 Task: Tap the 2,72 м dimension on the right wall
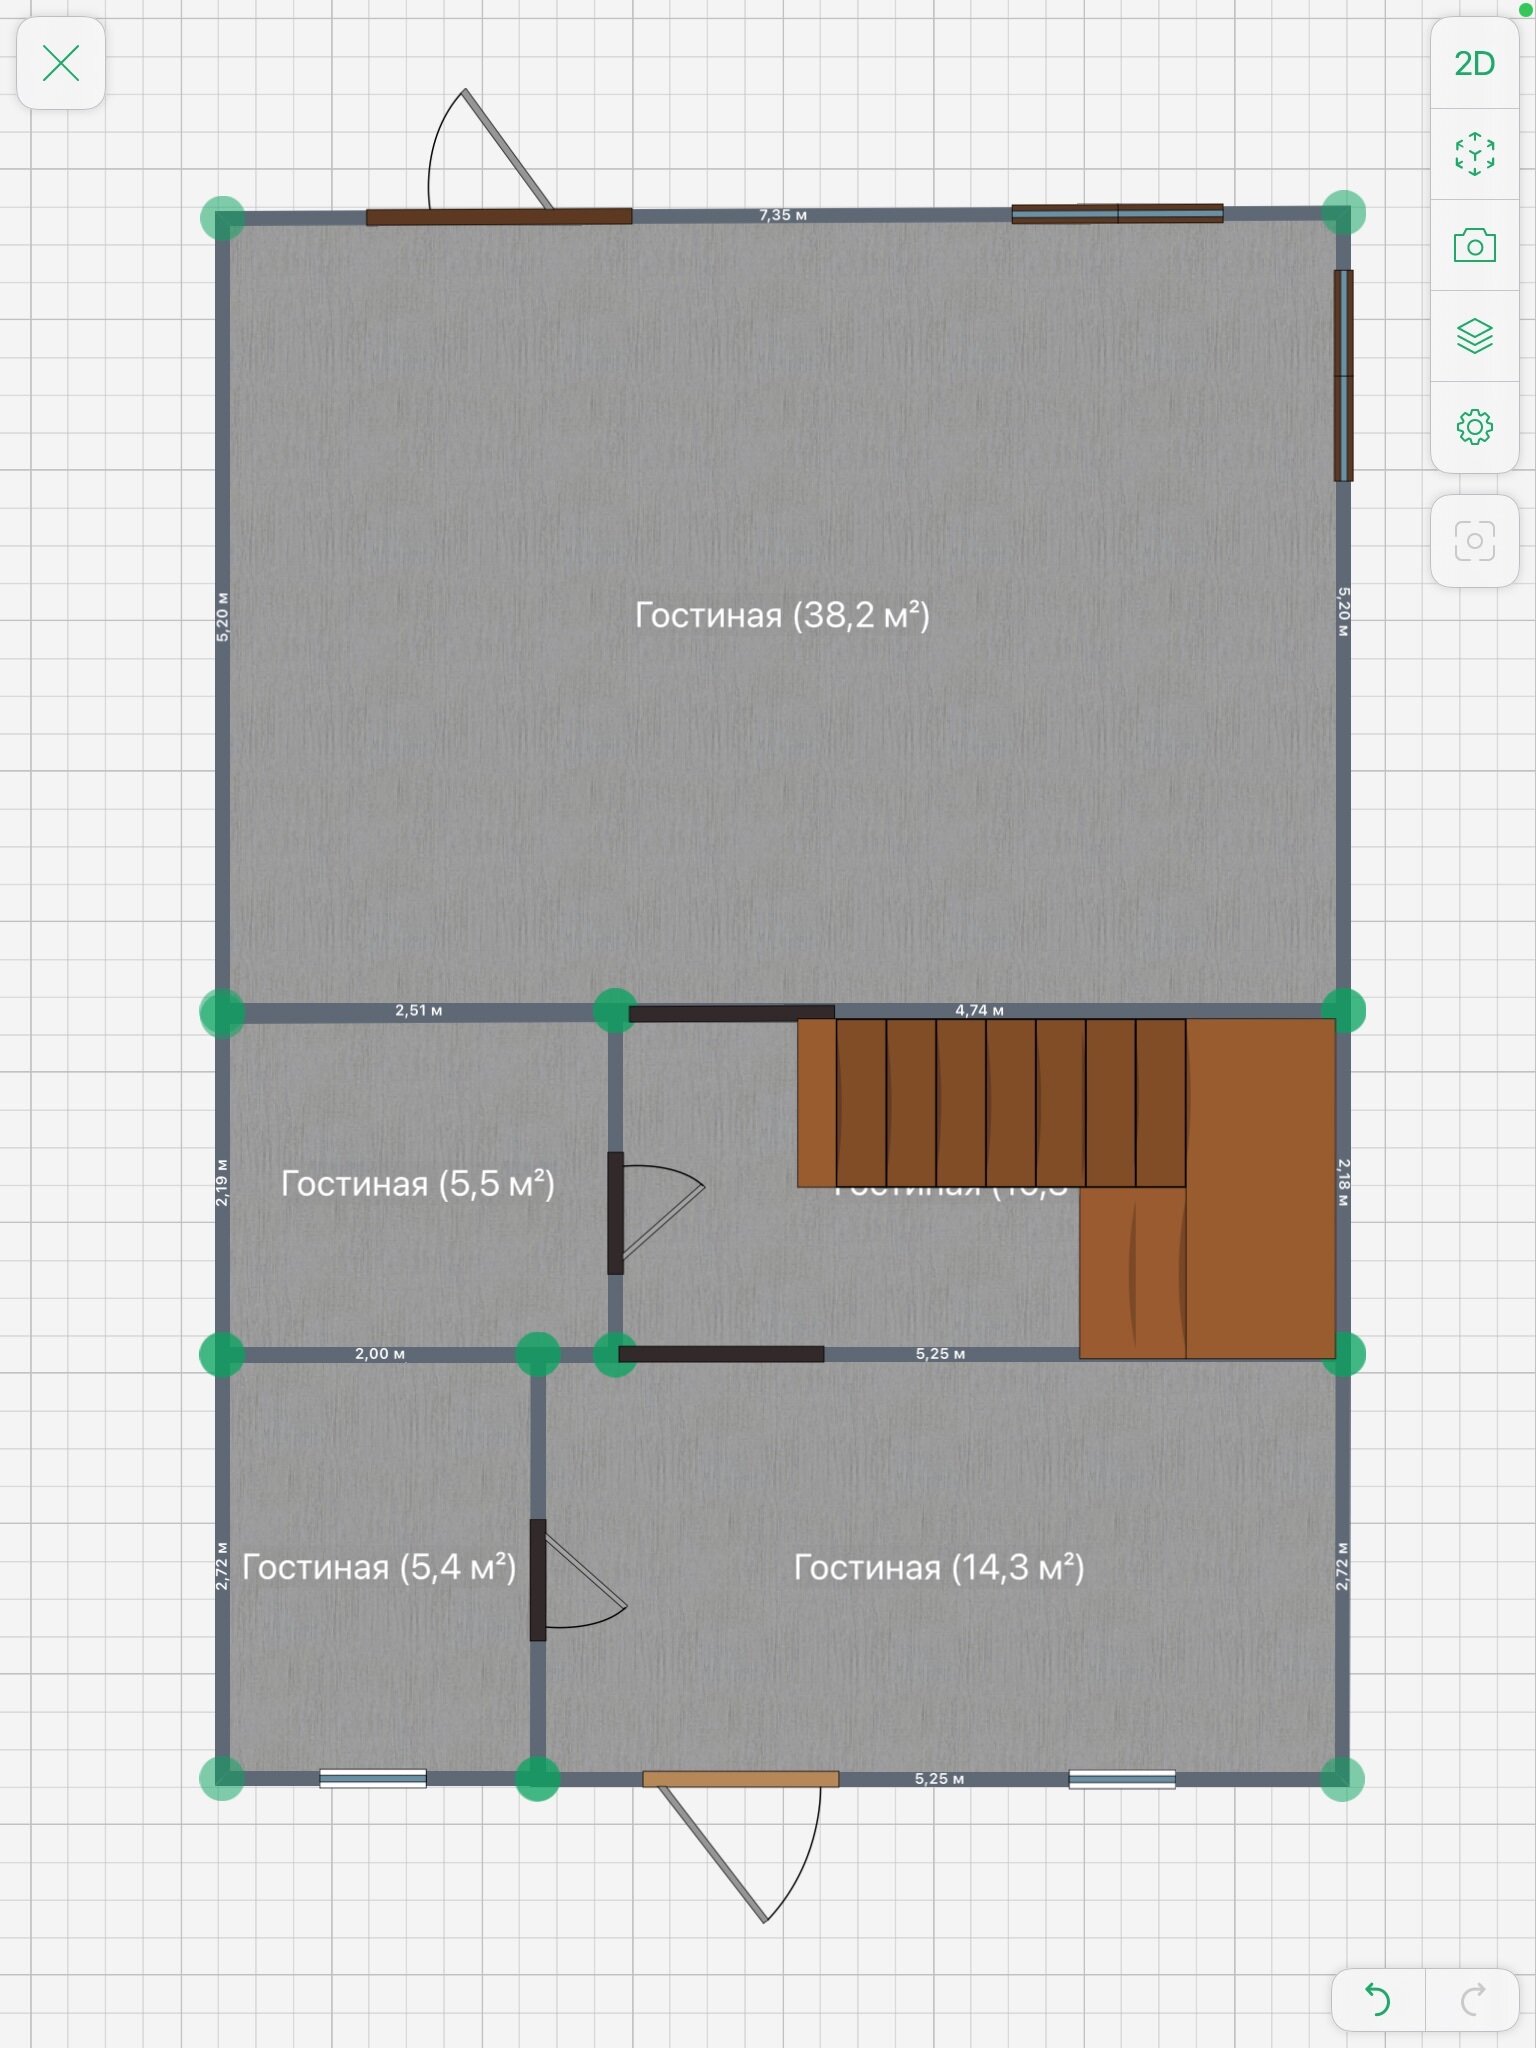1343,1566
